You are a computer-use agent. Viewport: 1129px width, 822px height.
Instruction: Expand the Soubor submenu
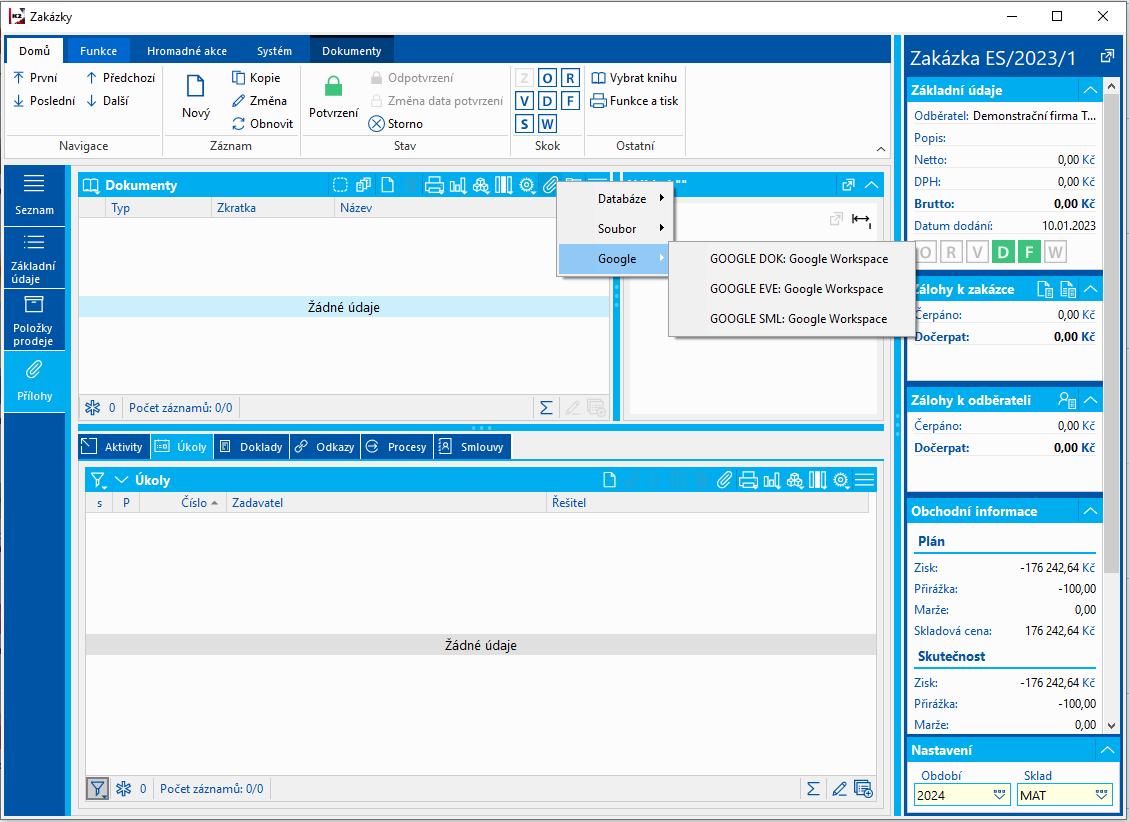click(x=616, y=229)
